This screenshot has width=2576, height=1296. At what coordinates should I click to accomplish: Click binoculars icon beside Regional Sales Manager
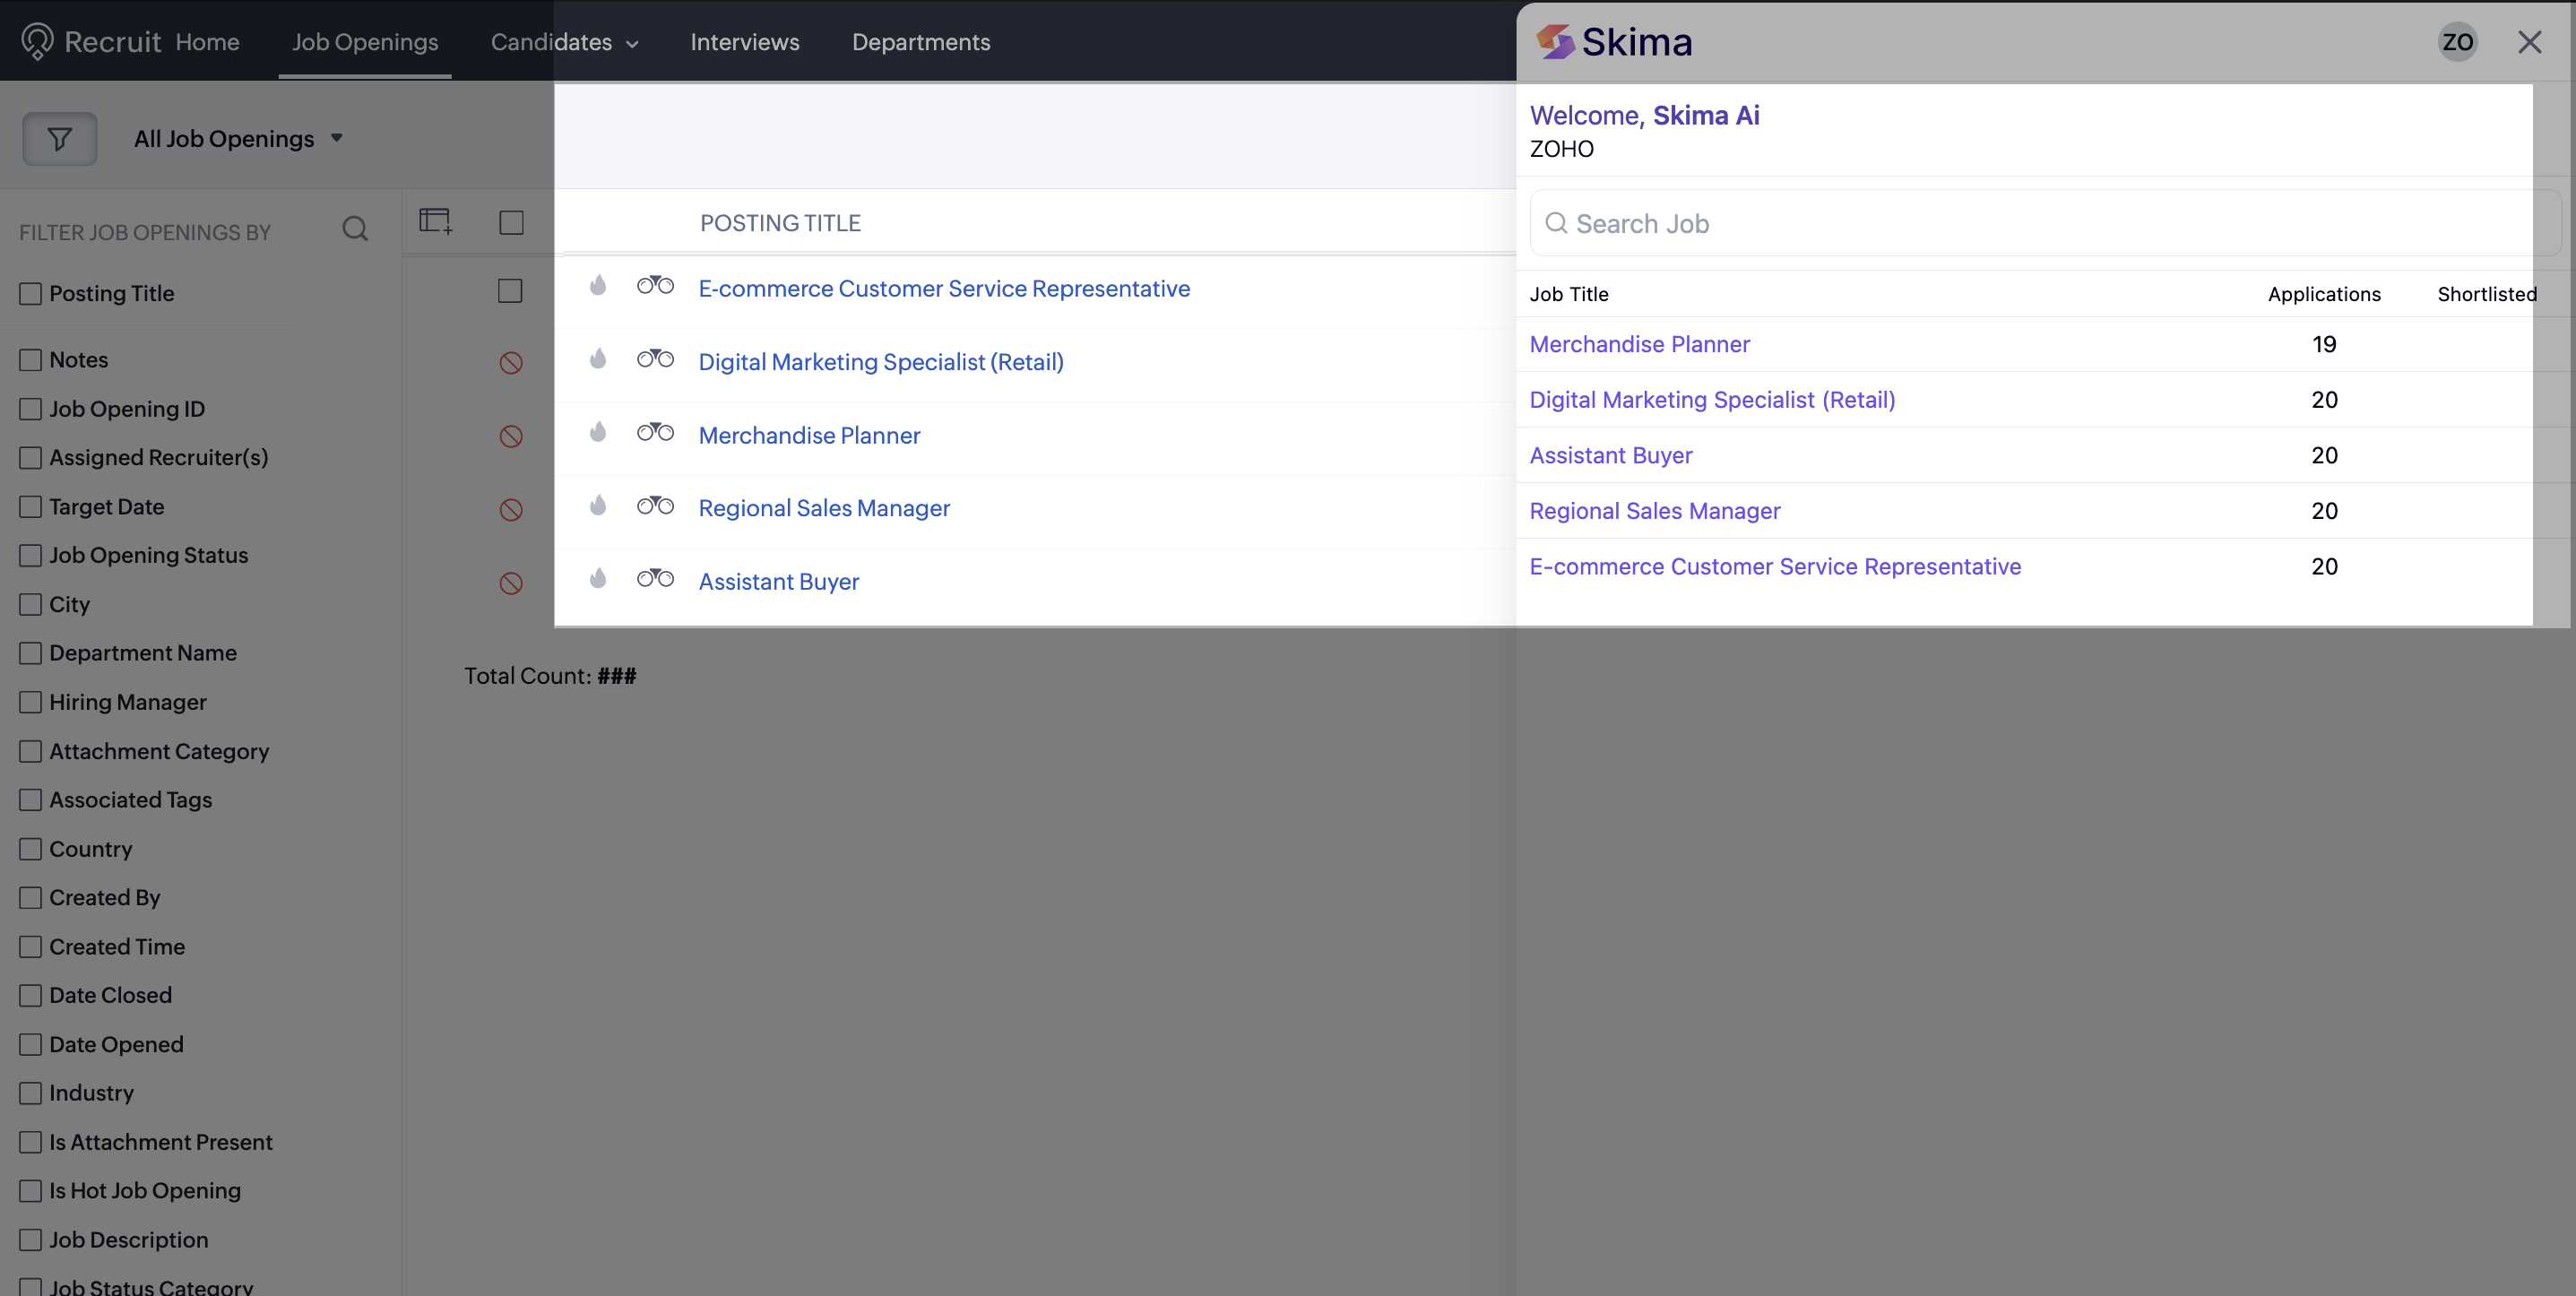[x=655, y=506]
